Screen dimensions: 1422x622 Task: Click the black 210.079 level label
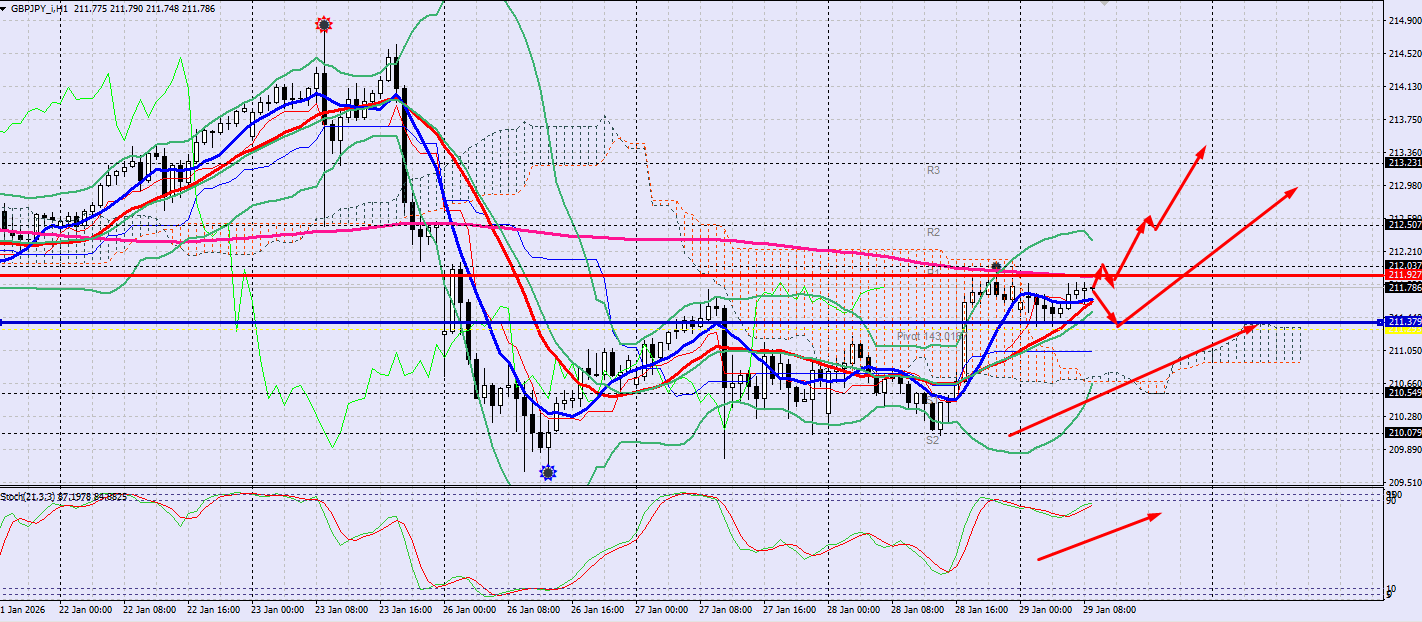click(1404, 433)
